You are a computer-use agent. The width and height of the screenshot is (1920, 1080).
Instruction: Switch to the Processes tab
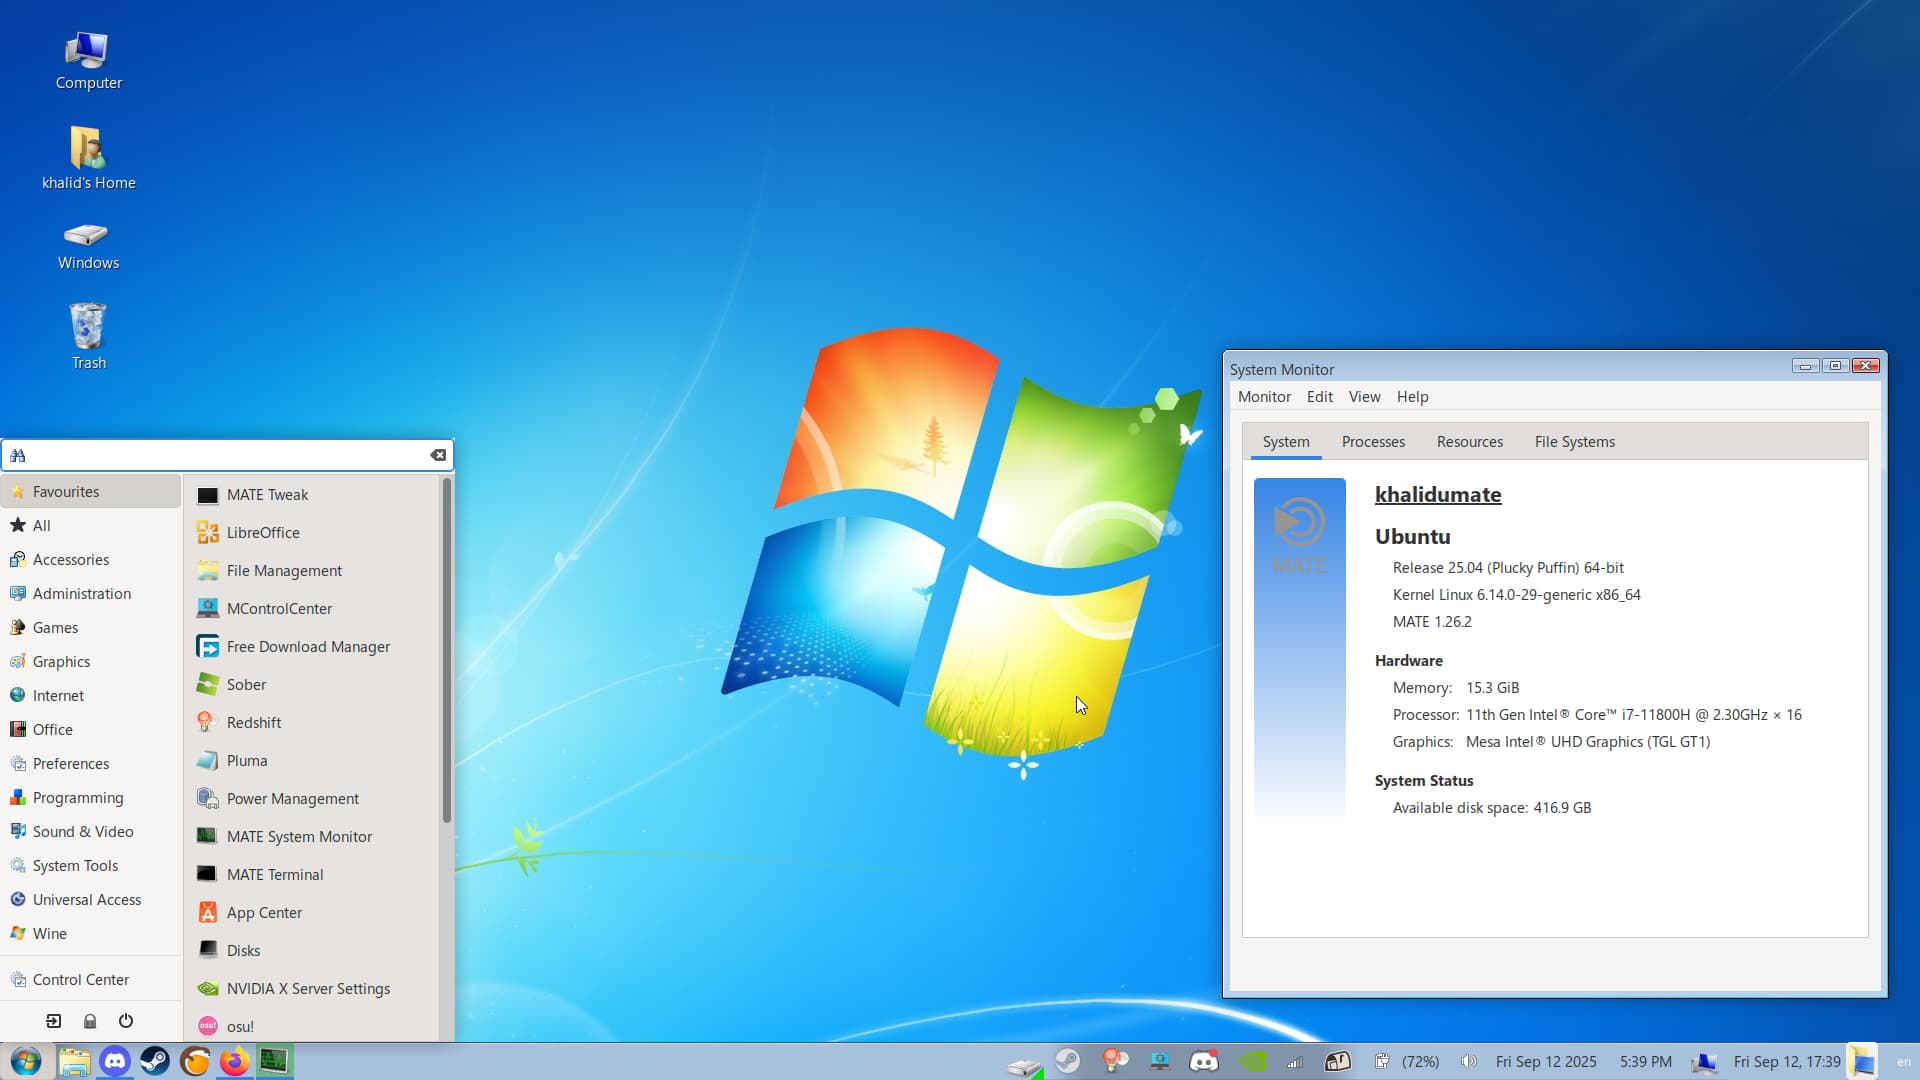tap(1373, 441)
